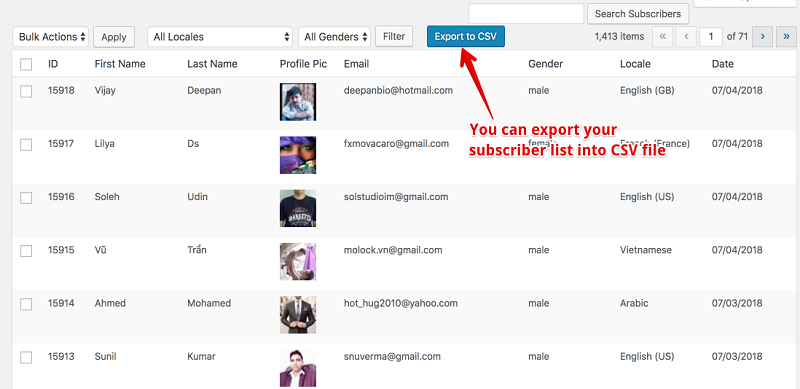This screenshot has width=800, height=389.
Task: Click email deepanbio@hotmail.com
Action: (398, 91)
